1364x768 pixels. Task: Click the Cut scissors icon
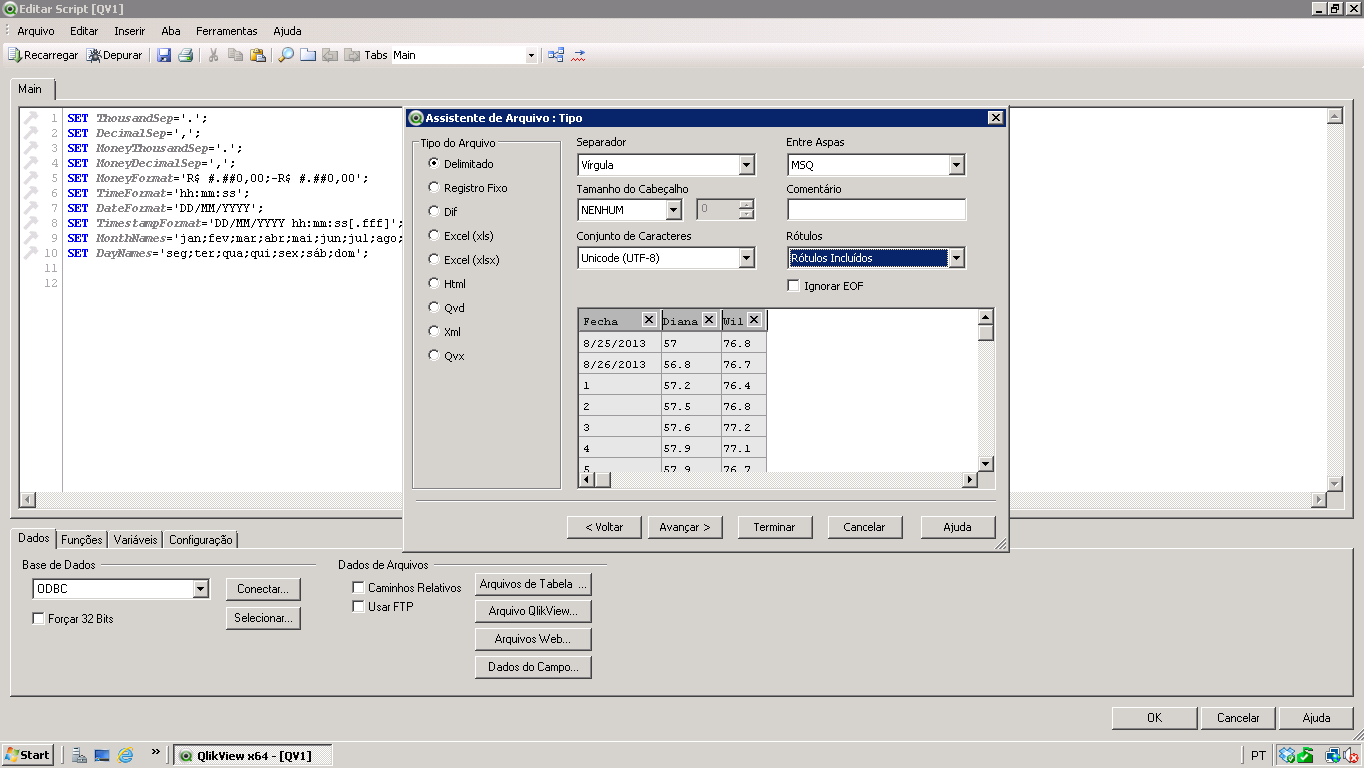pos(213,55)
